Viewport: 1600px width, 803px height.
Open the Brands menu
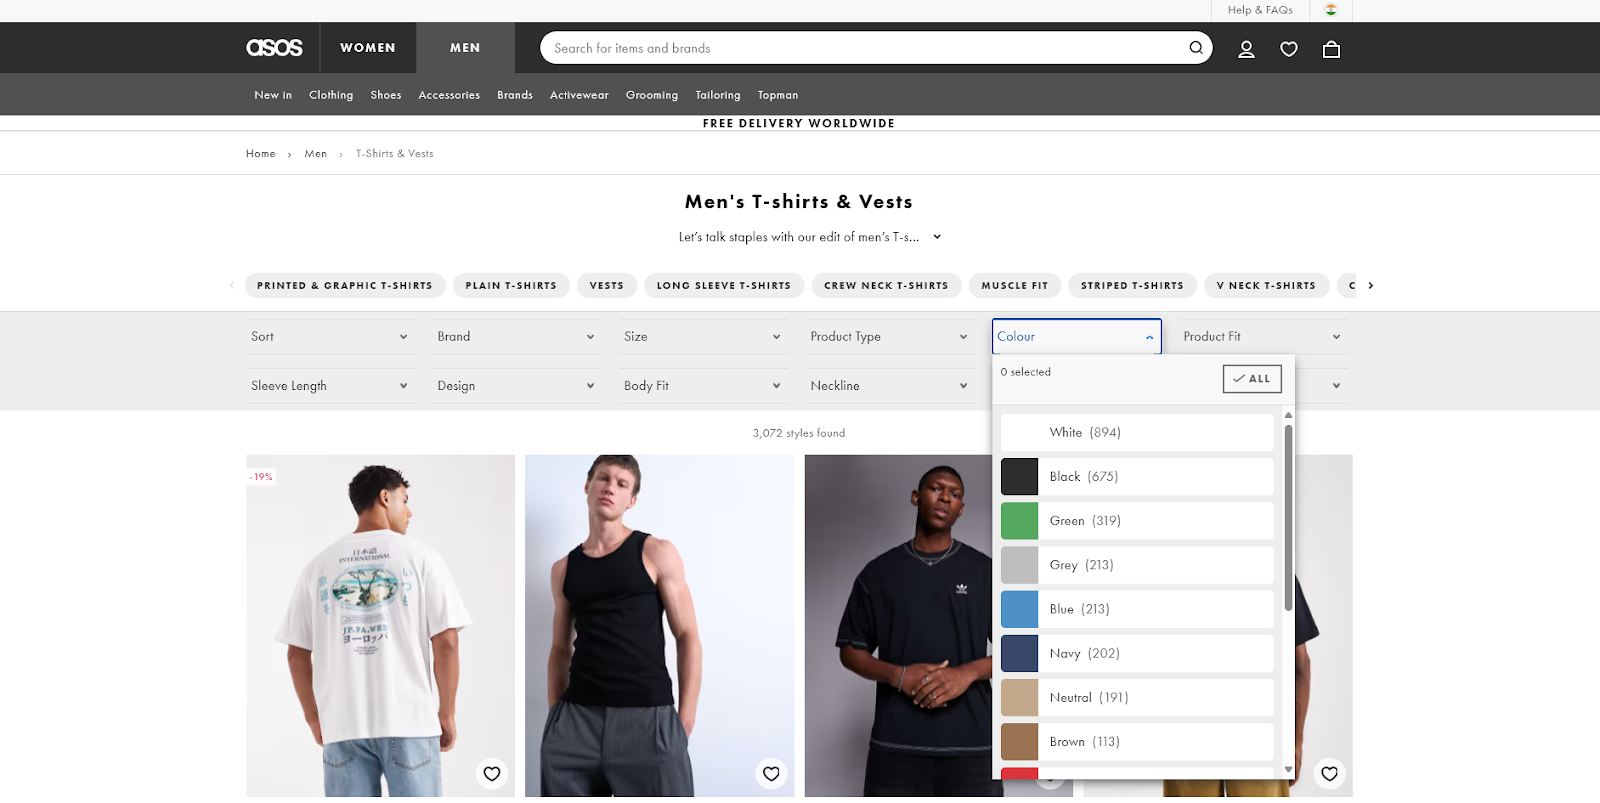[x=515, y=95]
